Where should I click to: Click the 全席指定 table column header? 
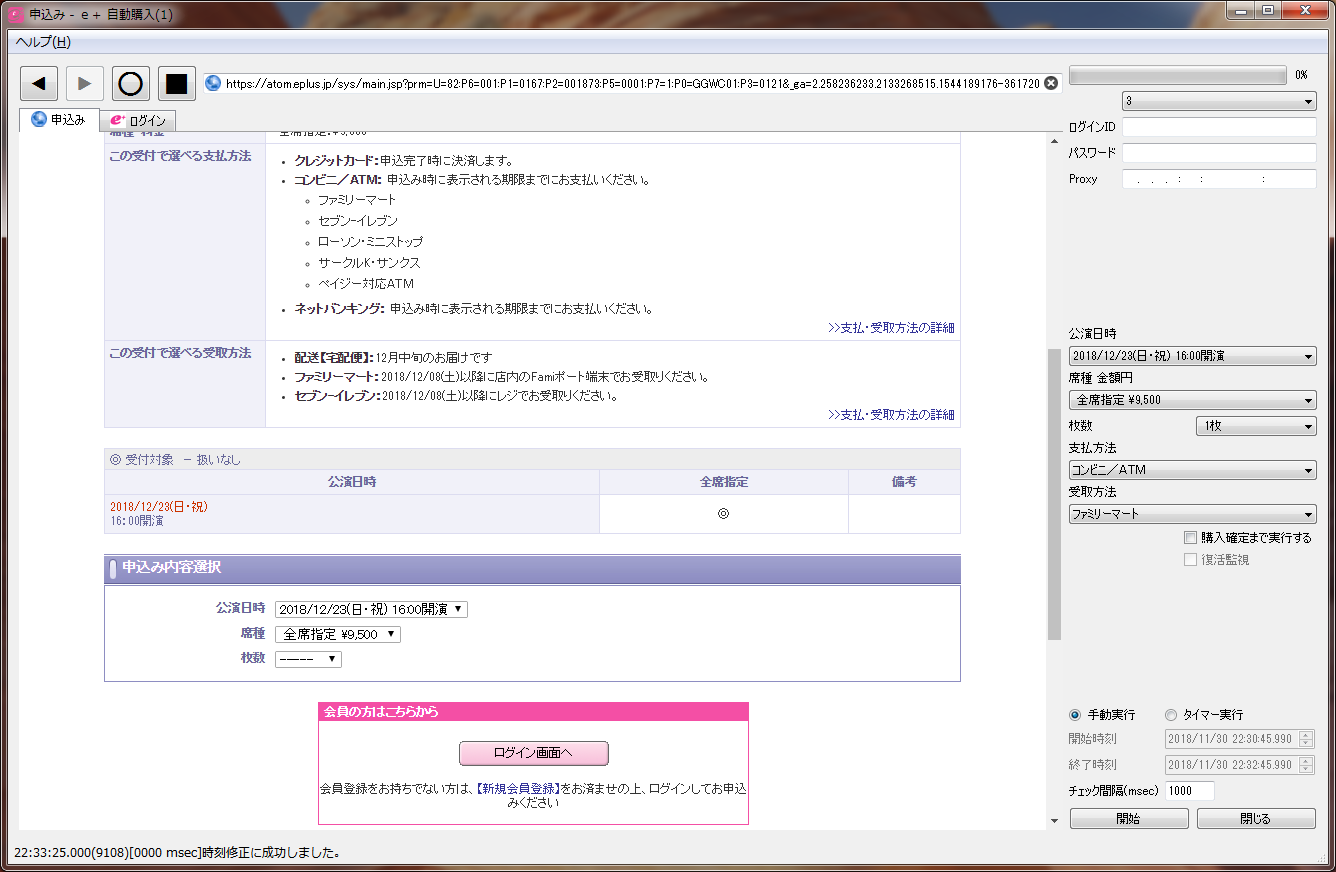pos(724,482)
